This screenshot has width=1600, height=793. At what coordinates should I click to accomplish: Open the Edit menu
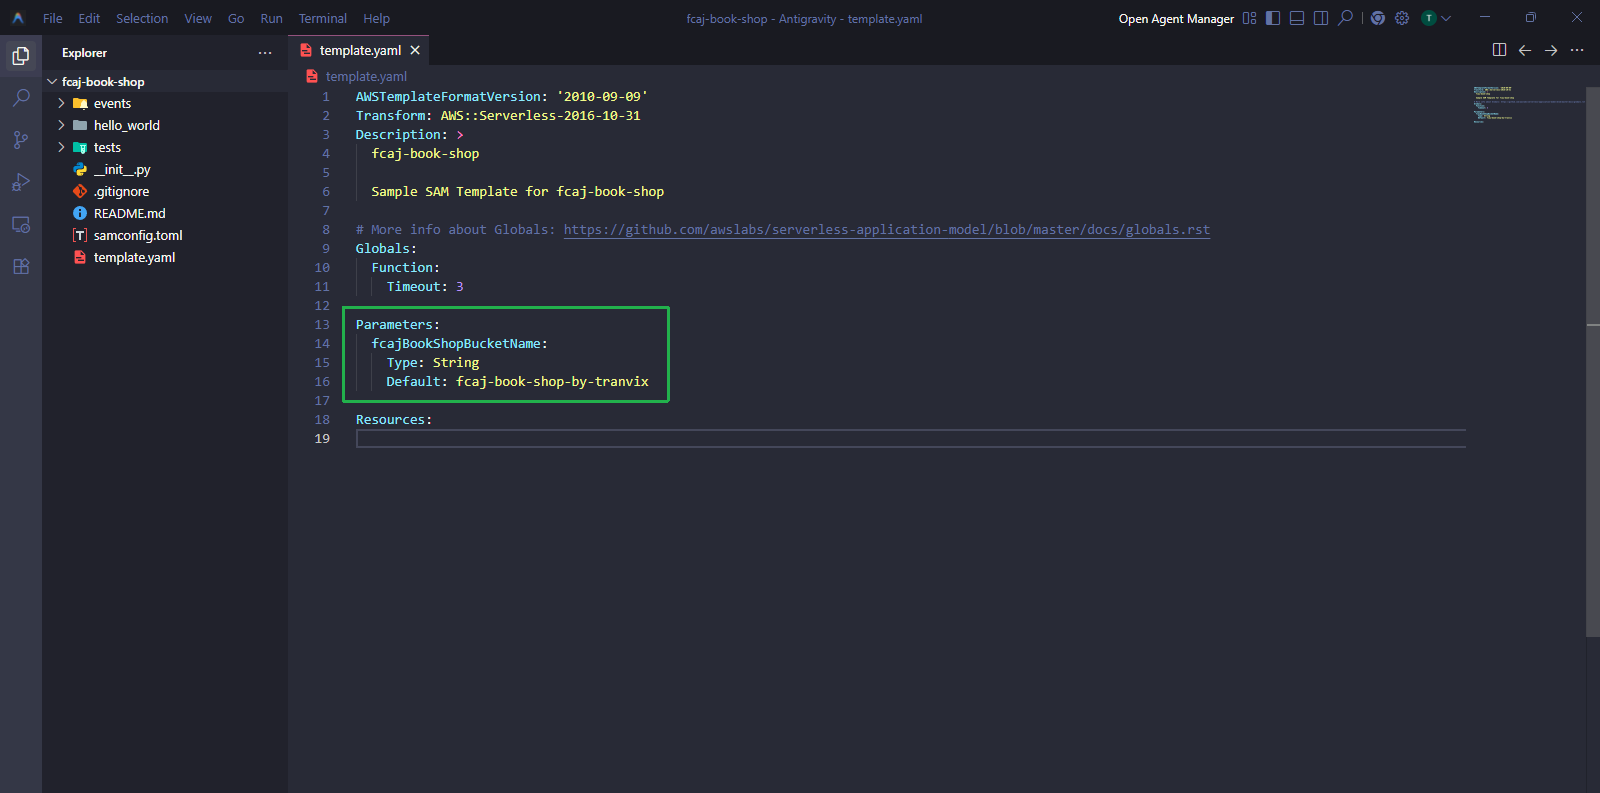point(89,18)
